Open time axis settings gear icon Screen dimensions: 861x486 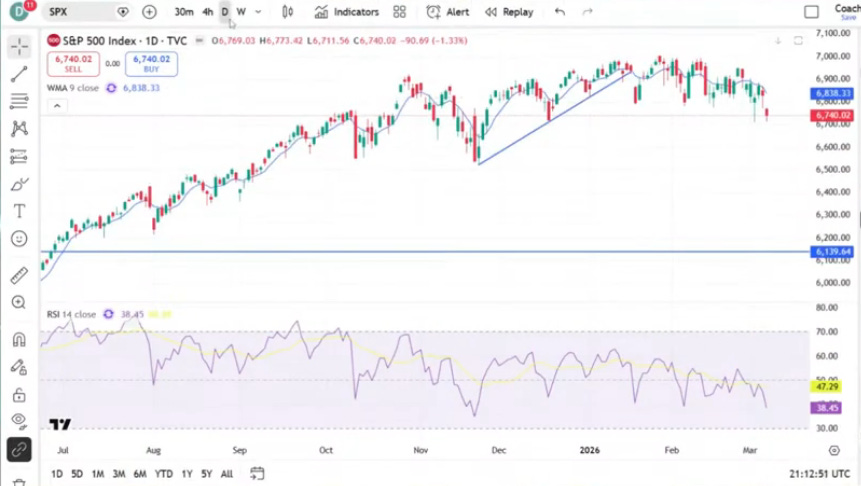(834, 450)
